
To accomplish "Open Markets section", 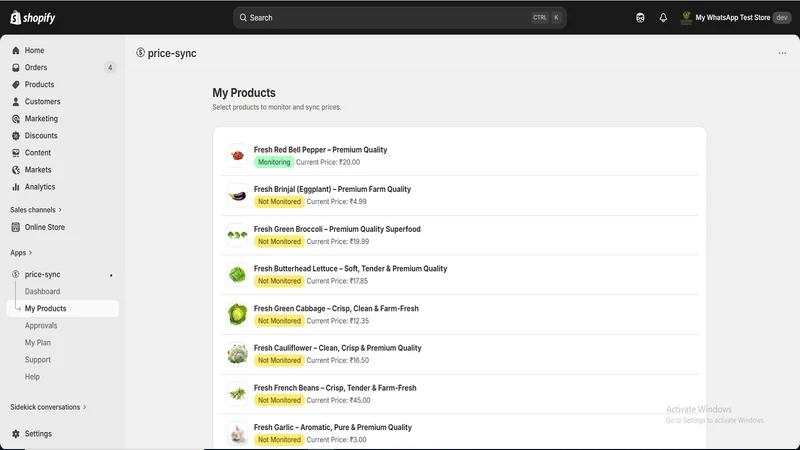I will 38,170.
